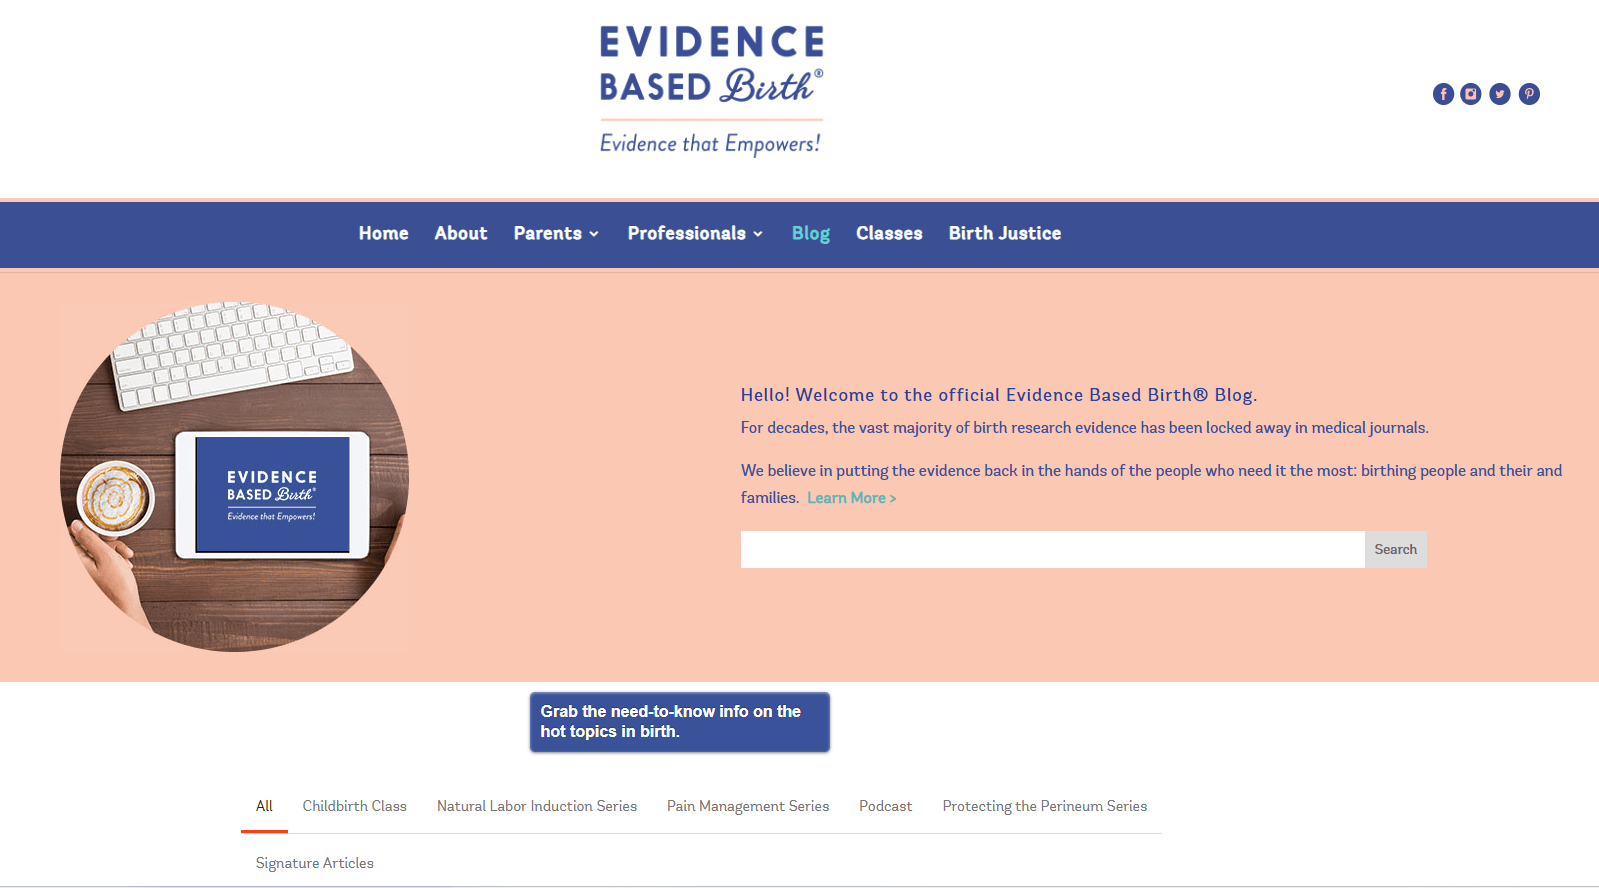1599x888 pixels.
Task: Click the circular tablet and keyboard image
Action: (235, 477)
